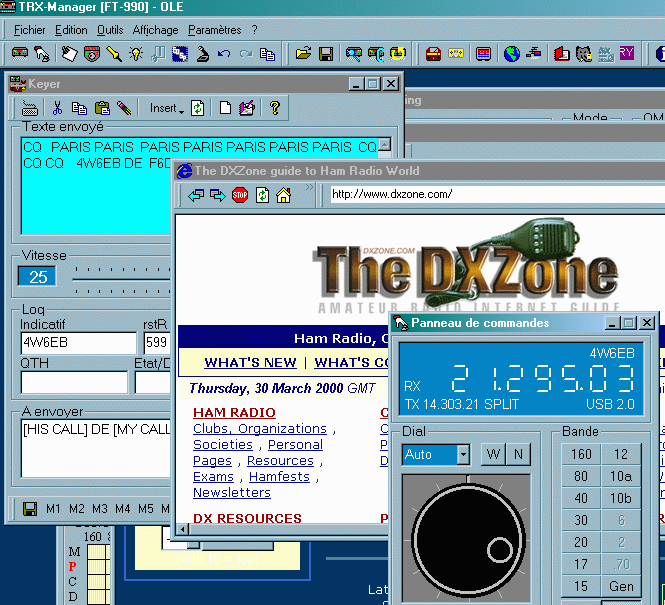This screenshot has height=605, width=665.
Task: Click the browser back arrow
Action: (x=196, y=195)
